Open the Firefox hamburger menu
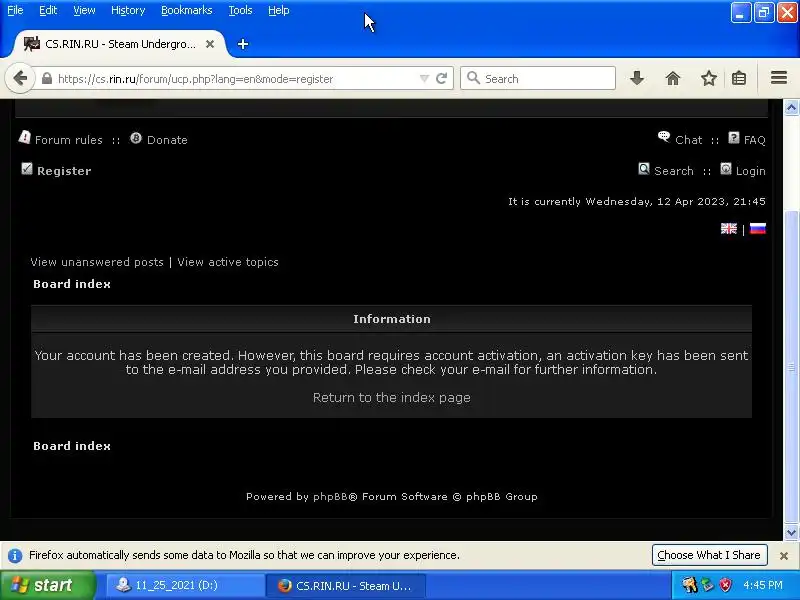 click(x=779, y=78)
